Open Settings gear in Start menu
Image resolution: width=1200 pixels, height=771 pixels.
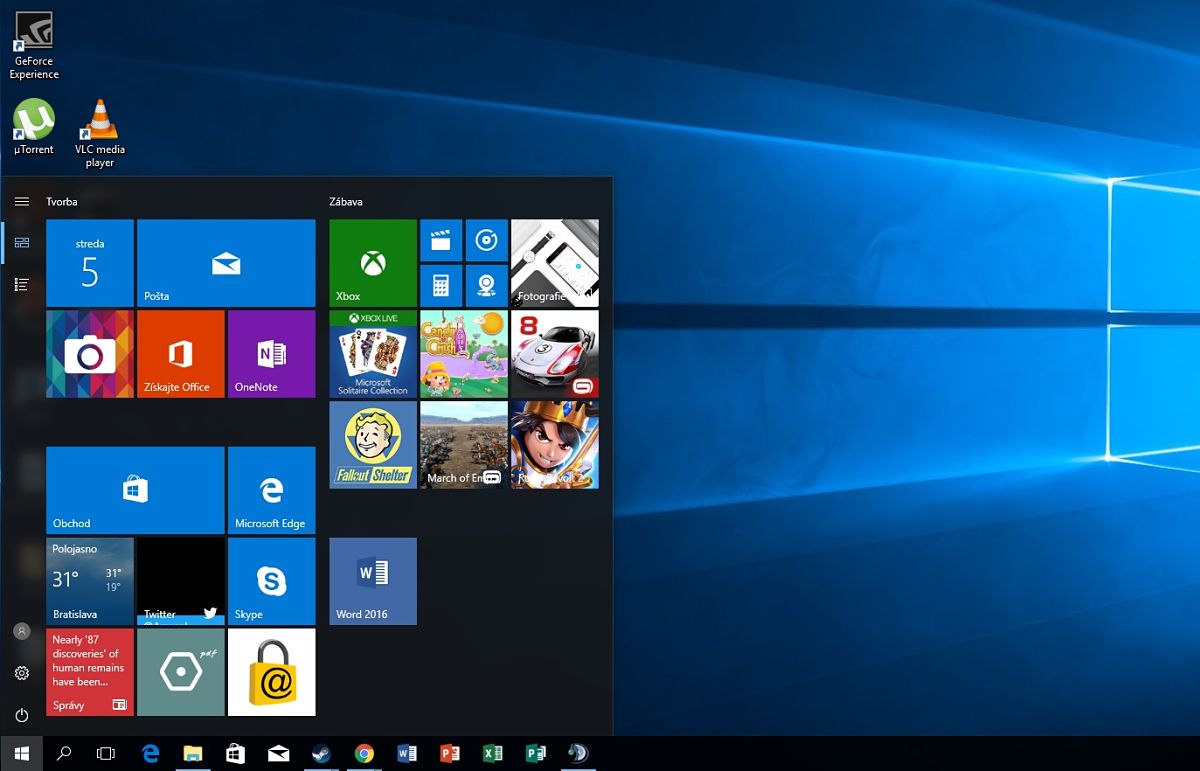pyautogui.click(x=22, y=673)
